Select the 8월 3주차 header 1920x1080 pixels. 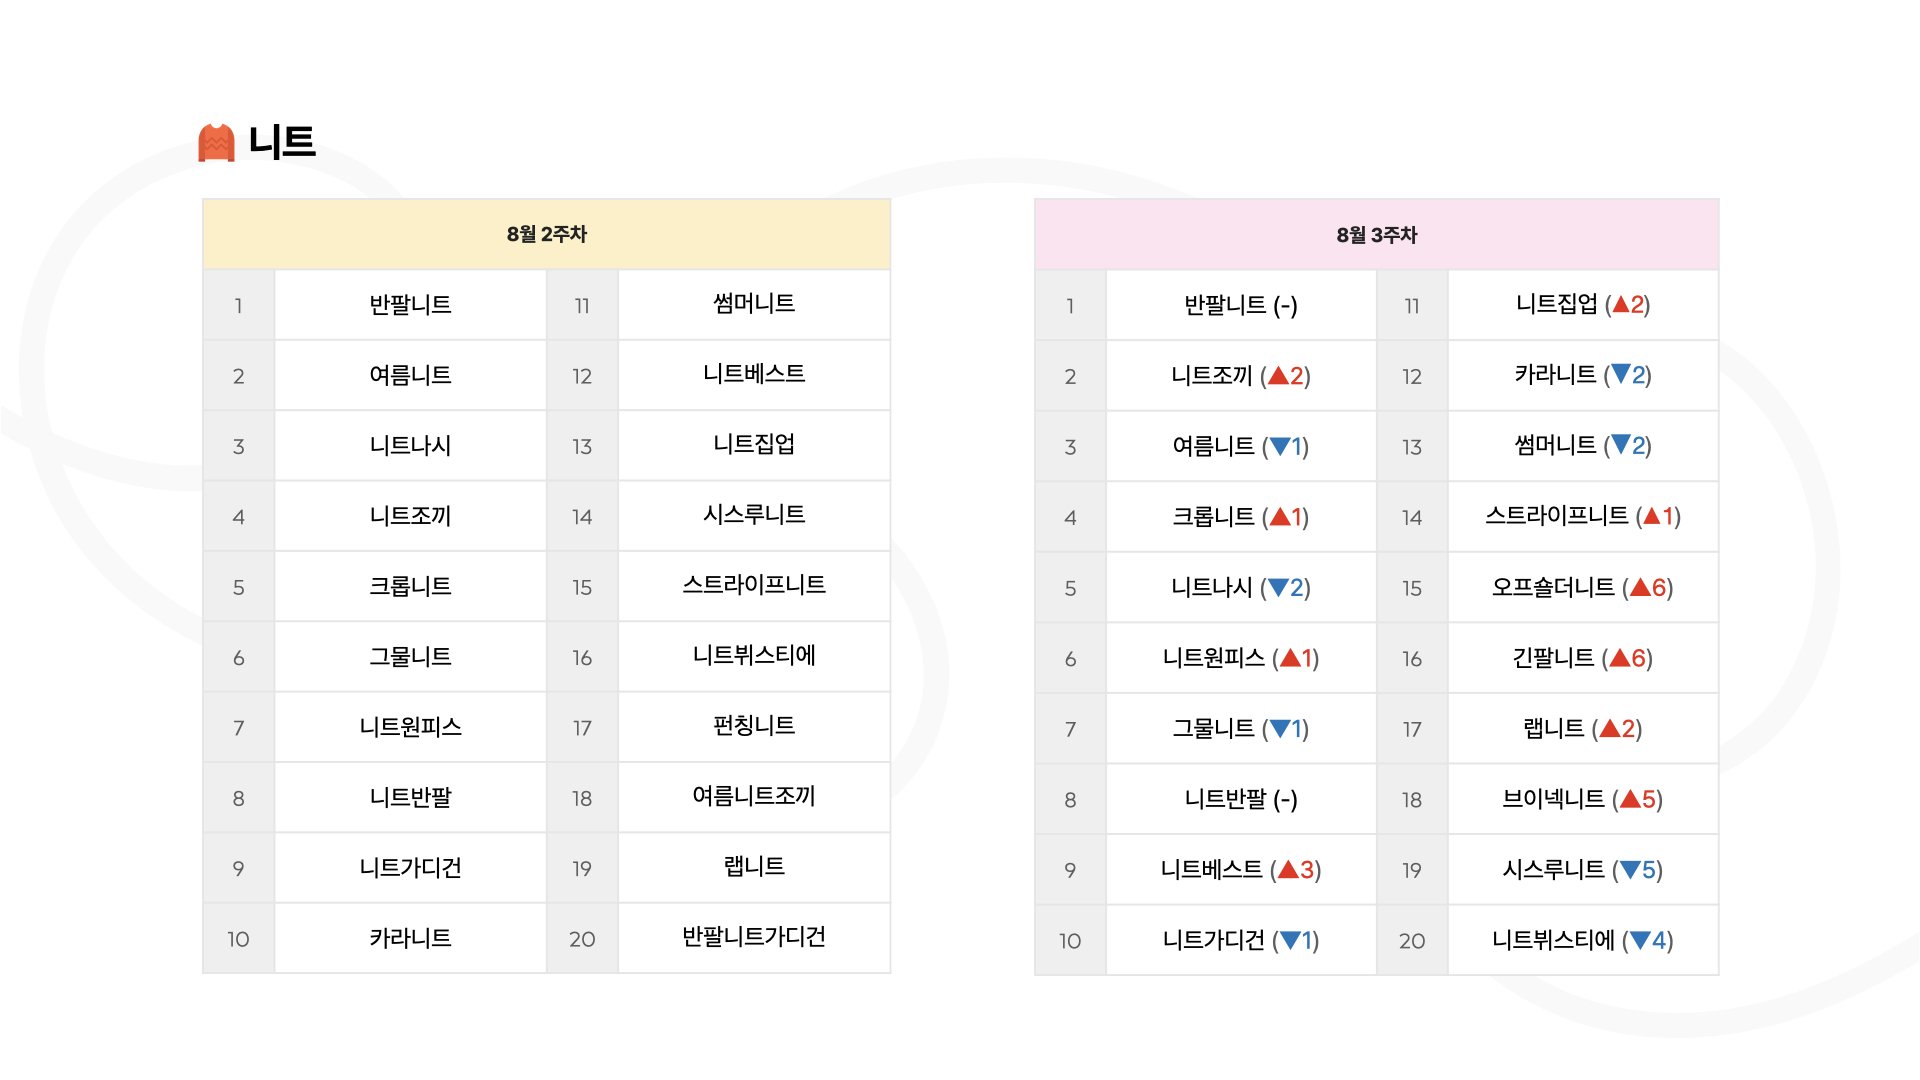pos(1377,235)
